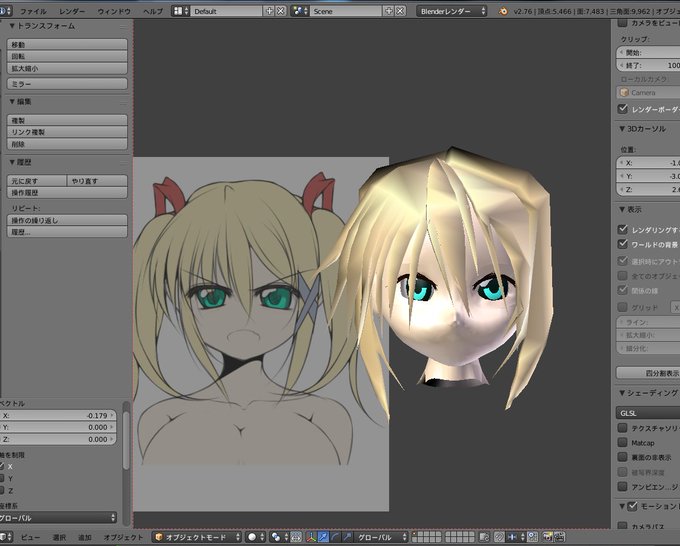The image size is (680, 546).
Task: Enable the Matcap checkbox
Action: pyautogui.click(x=623, y=442)
